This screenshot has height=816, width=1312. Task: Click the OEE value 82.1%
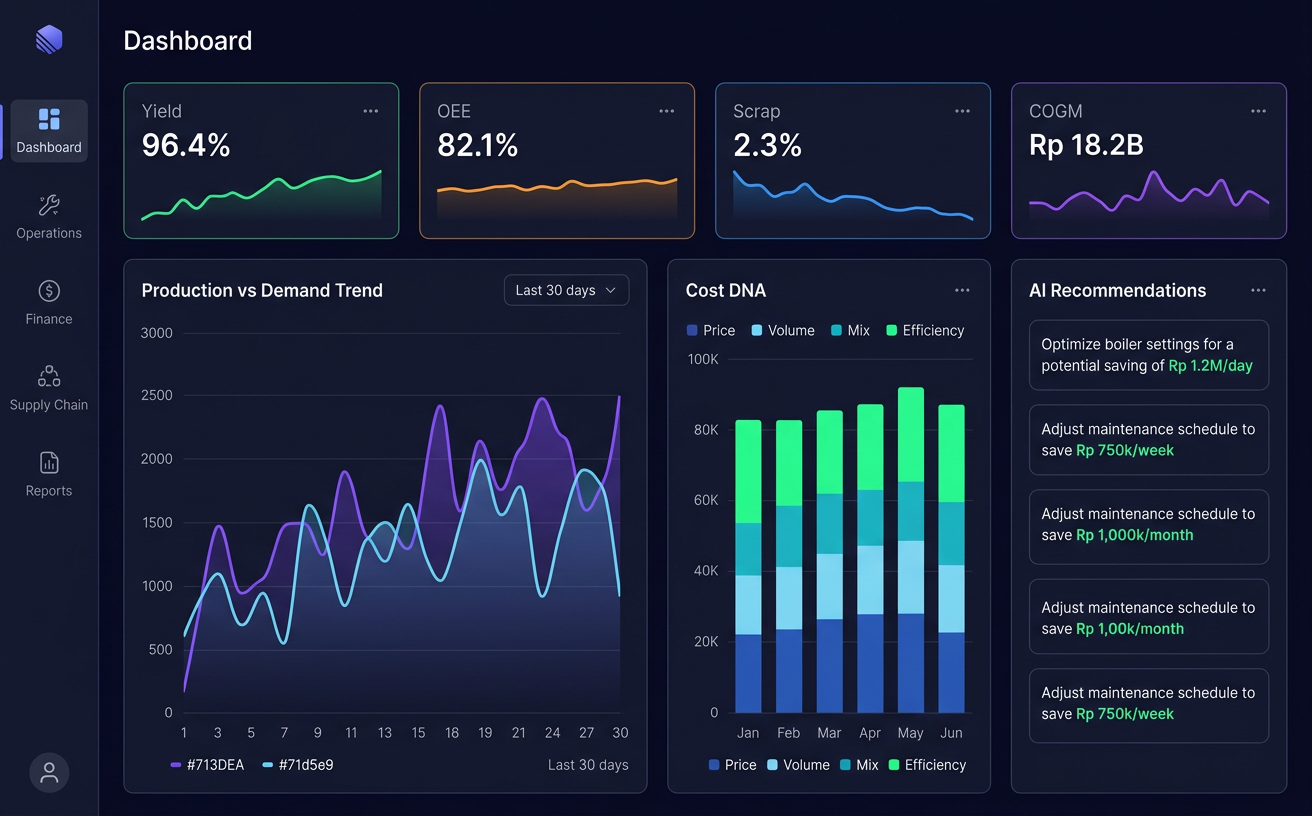(x=478, y=146)
